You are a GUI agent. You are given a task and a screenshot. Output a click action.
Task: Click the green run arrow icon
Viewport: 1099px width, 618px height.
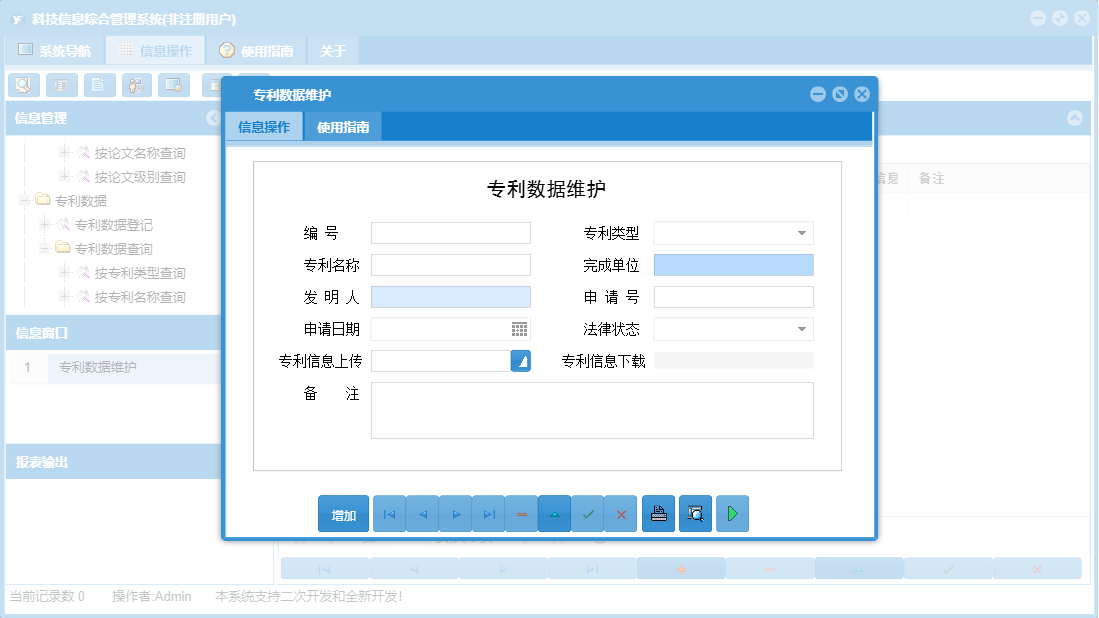(x=732, y=513)
